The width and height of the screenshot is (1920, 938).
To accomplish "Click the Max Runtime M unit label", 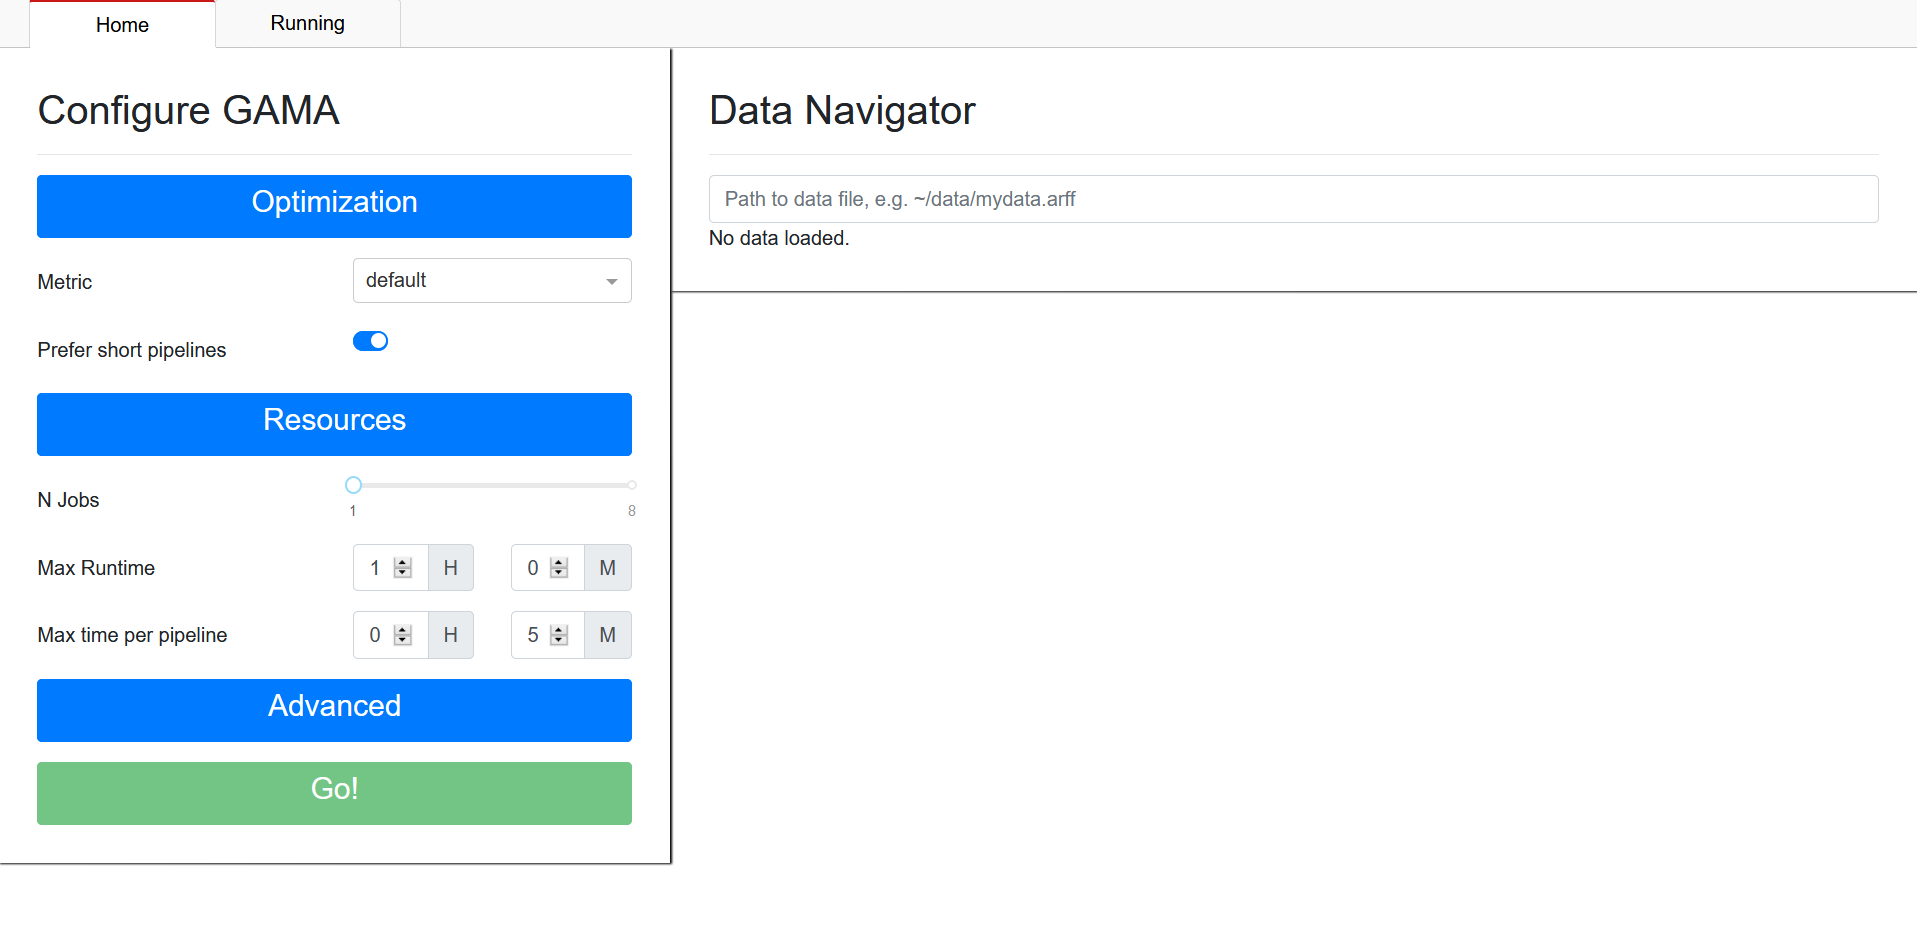I will coord(608,568).
